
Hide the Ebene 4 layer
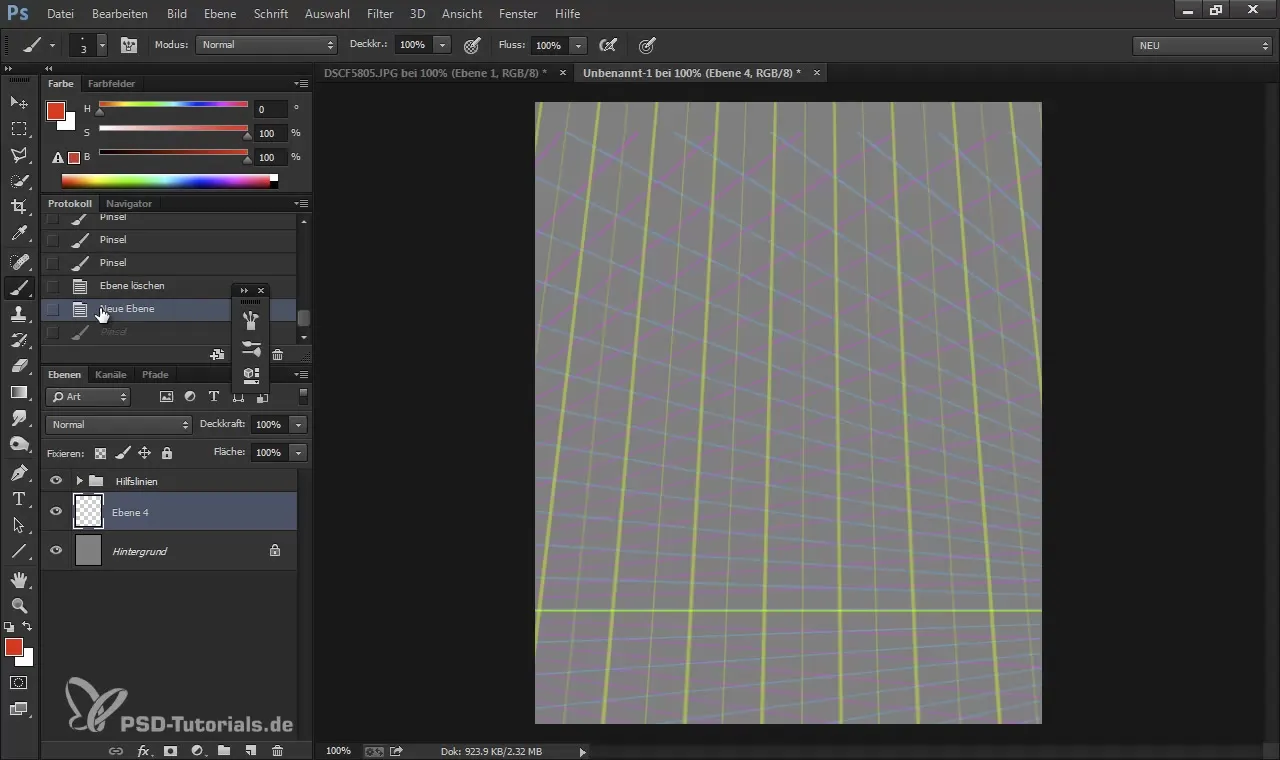pyautogui.click(x=56, y=512)
